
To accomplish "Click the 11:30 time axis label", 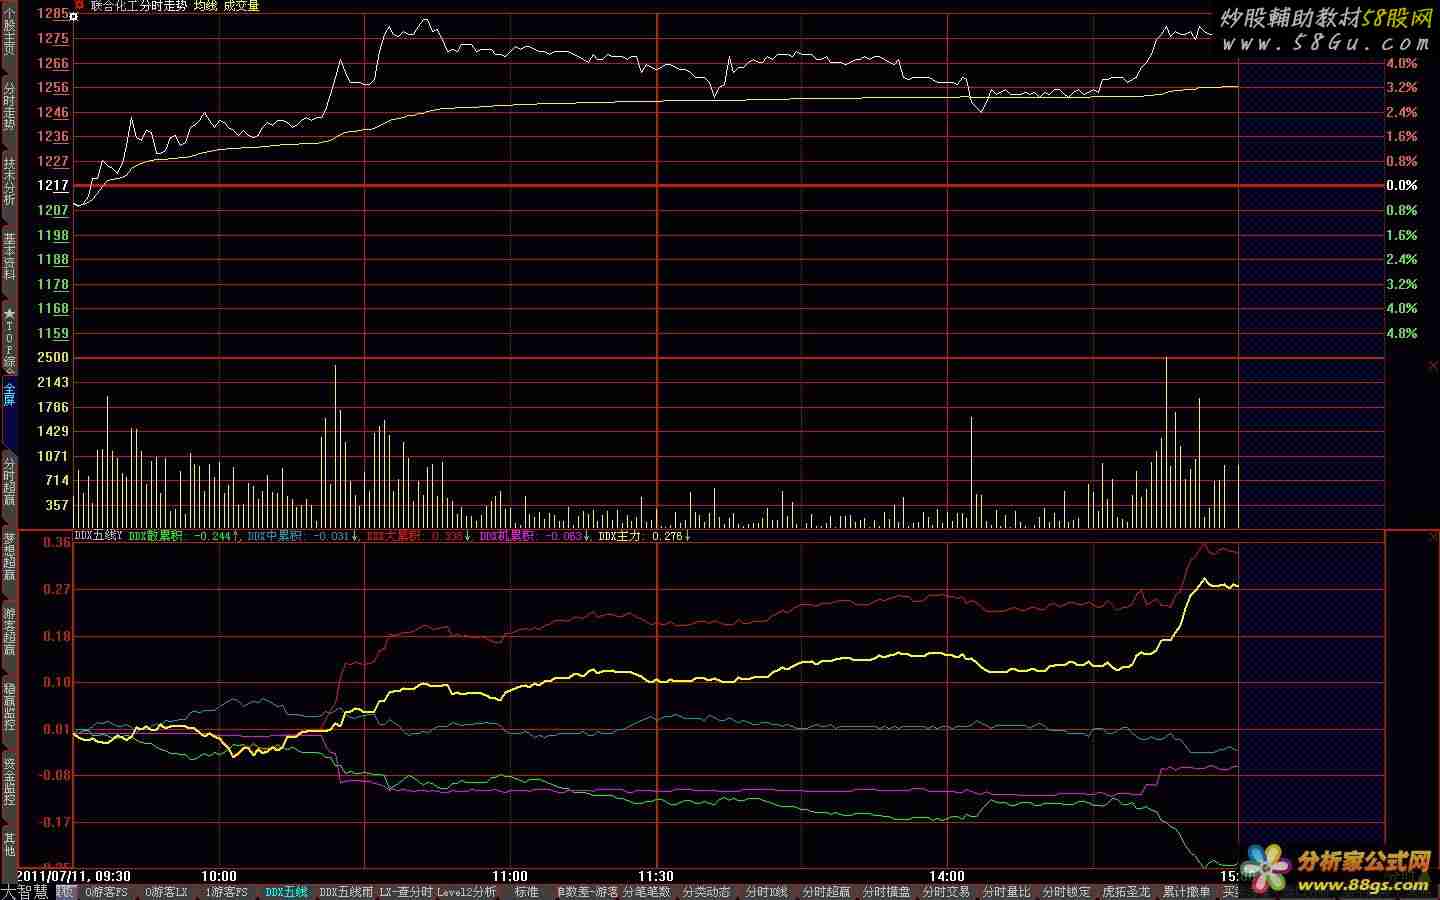I will click(656, 876).
